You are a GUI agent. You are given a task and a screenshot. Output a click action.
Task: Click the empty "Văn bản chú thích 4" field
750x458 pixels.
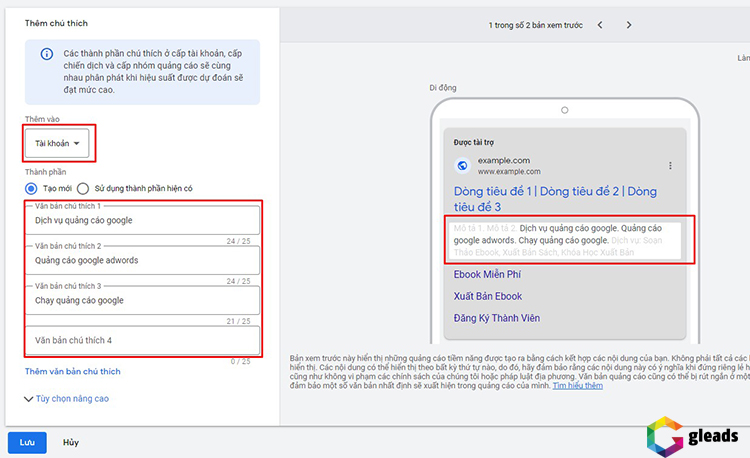145,340
